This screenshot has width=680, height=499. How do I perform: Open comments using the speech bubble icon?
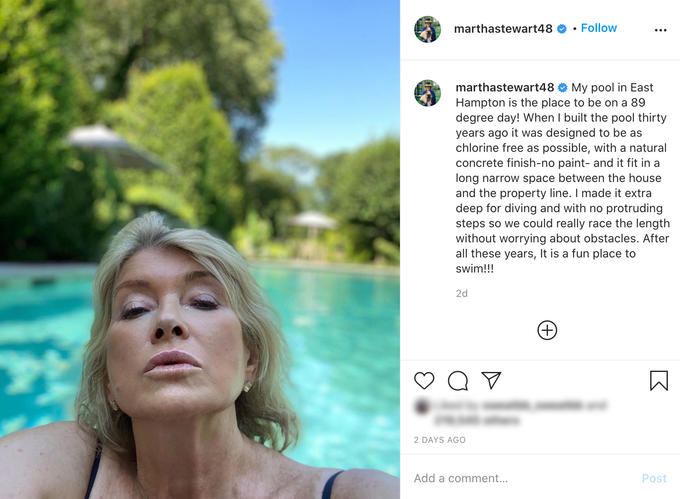[x=458, y=381]
